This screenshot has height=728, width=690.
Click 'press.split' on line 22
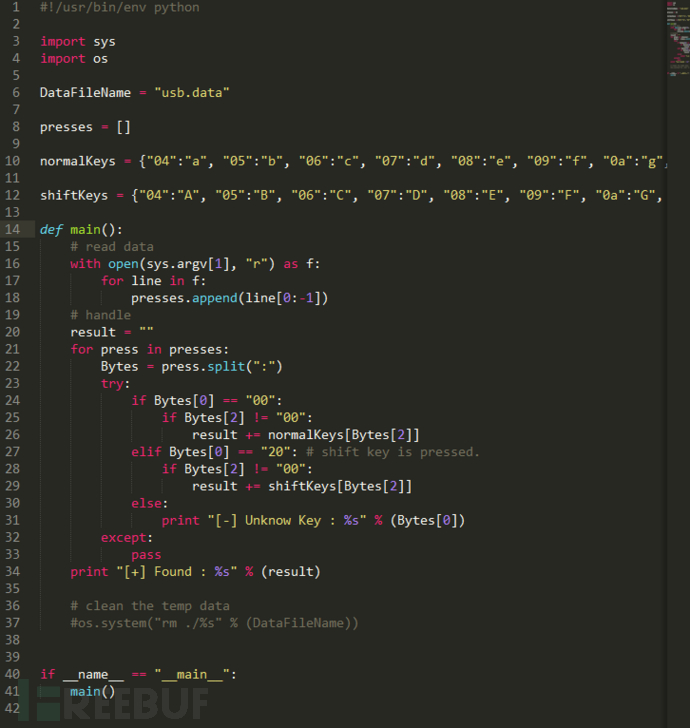point(203,367)
